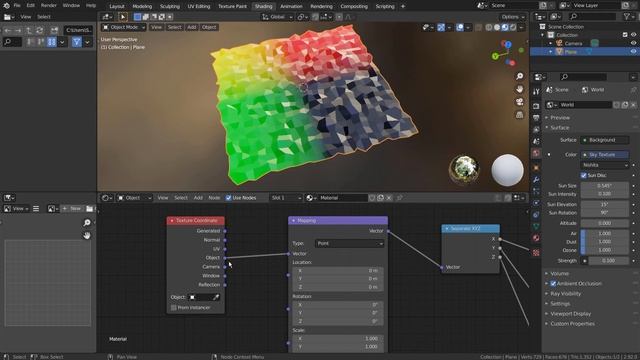Click file browser thumbnail display mode icon
The width and height of the screenshot is (640, 360).
point(51,42)
